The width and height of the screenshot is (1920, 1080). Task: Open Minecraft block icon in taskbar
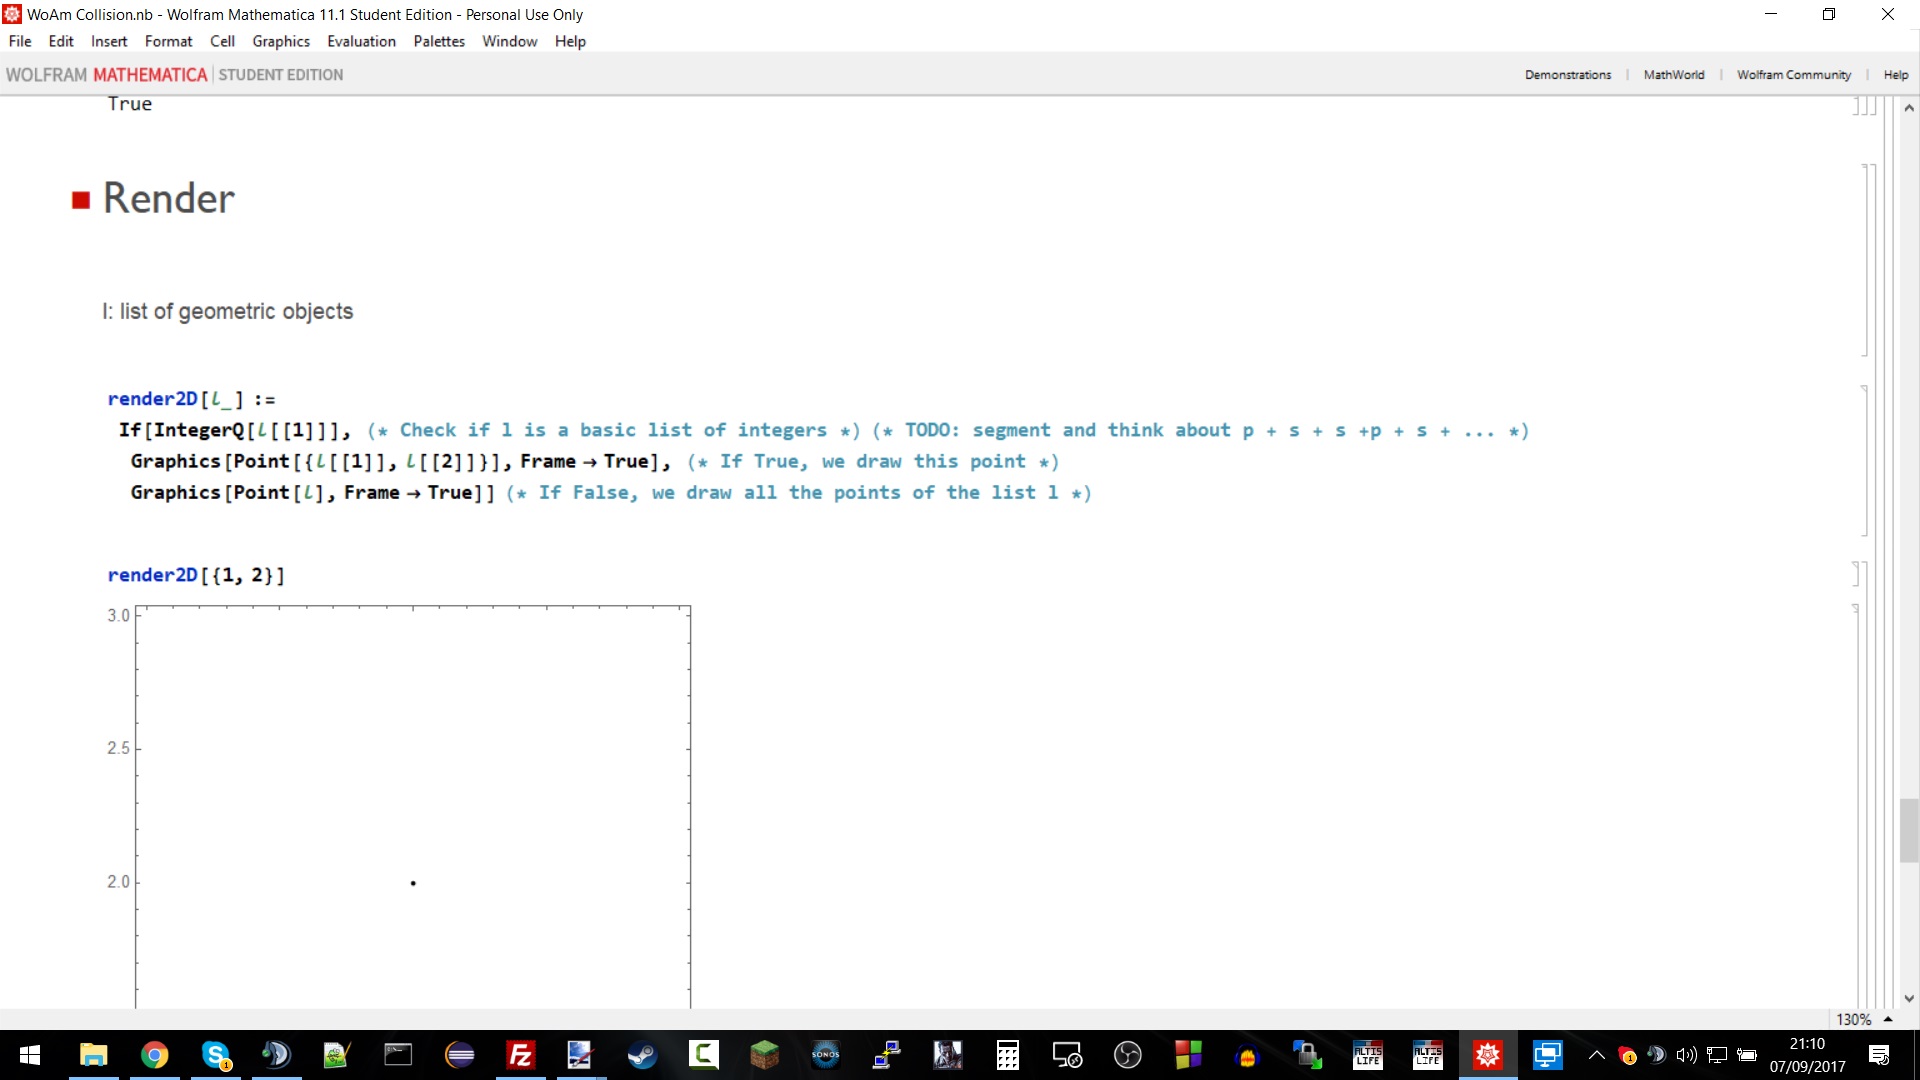(x=764, y=1055)
